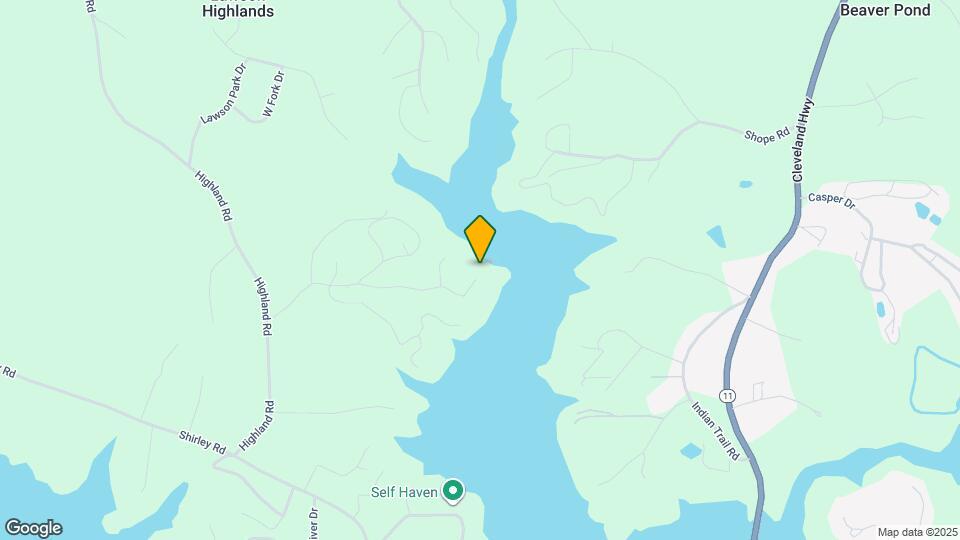Click the Map data ©2025 attribution
The image size is (960, 540).
click(x=918, y=533)
